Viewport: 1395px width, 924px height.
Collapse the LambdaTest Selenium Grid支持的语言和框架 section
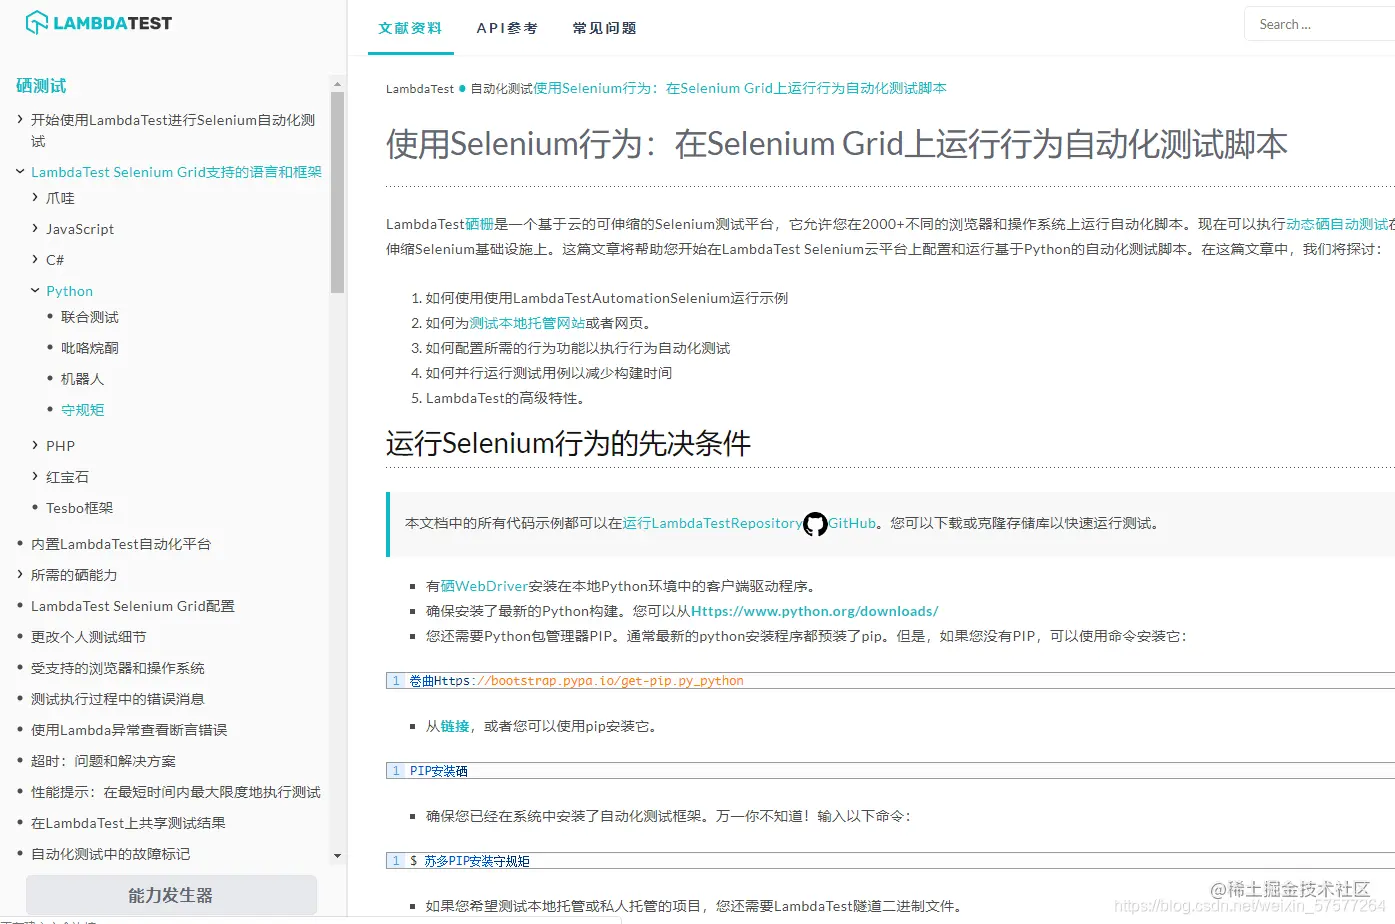[176, 171]
